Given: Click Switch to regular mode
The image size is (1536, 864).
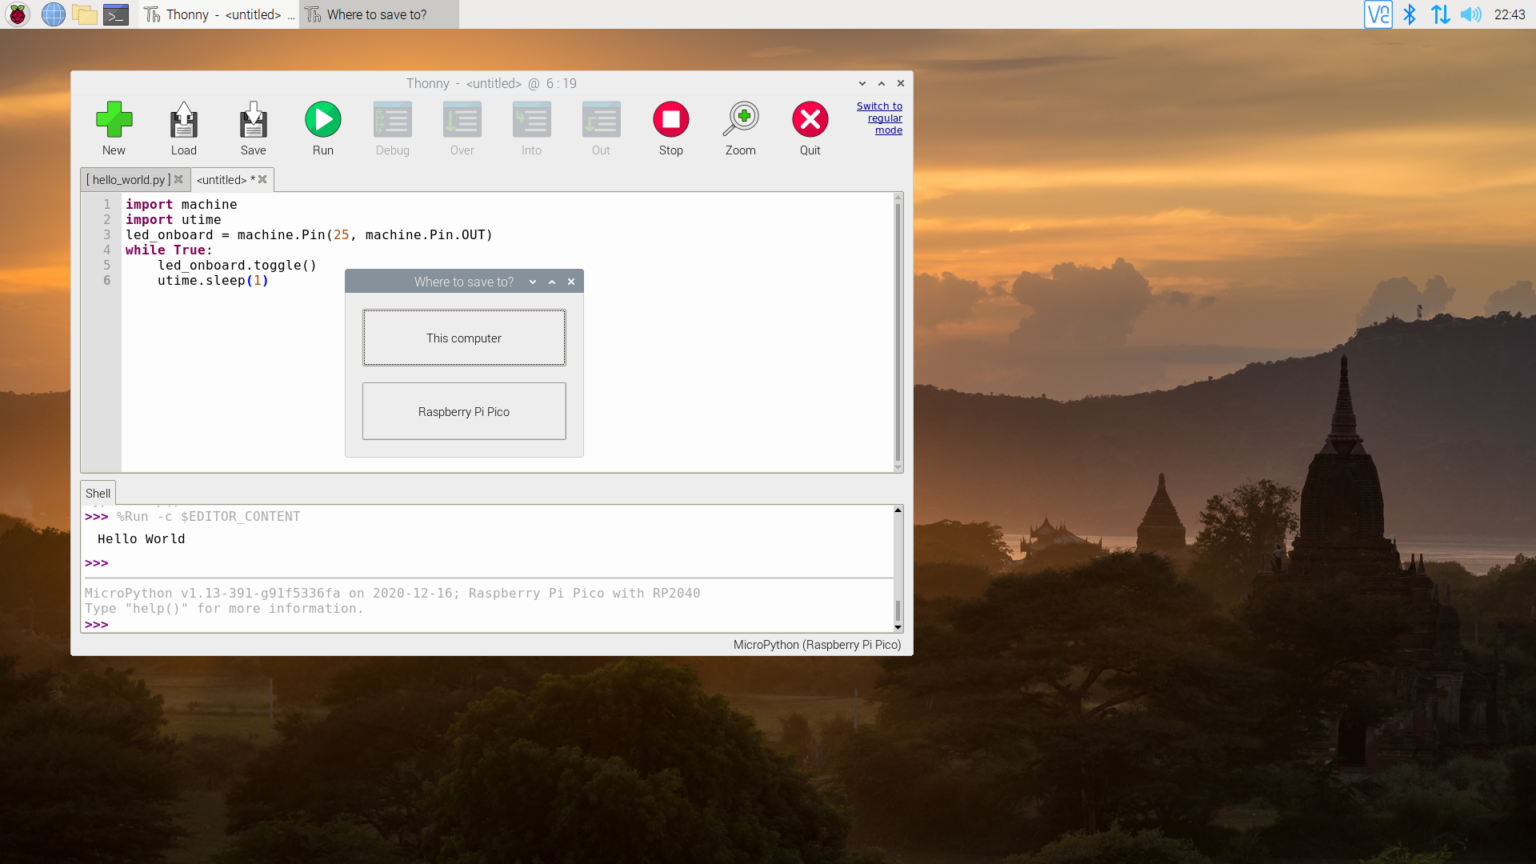Looking at the screenshot, I should pyautogui.click(x=879, y=117).
